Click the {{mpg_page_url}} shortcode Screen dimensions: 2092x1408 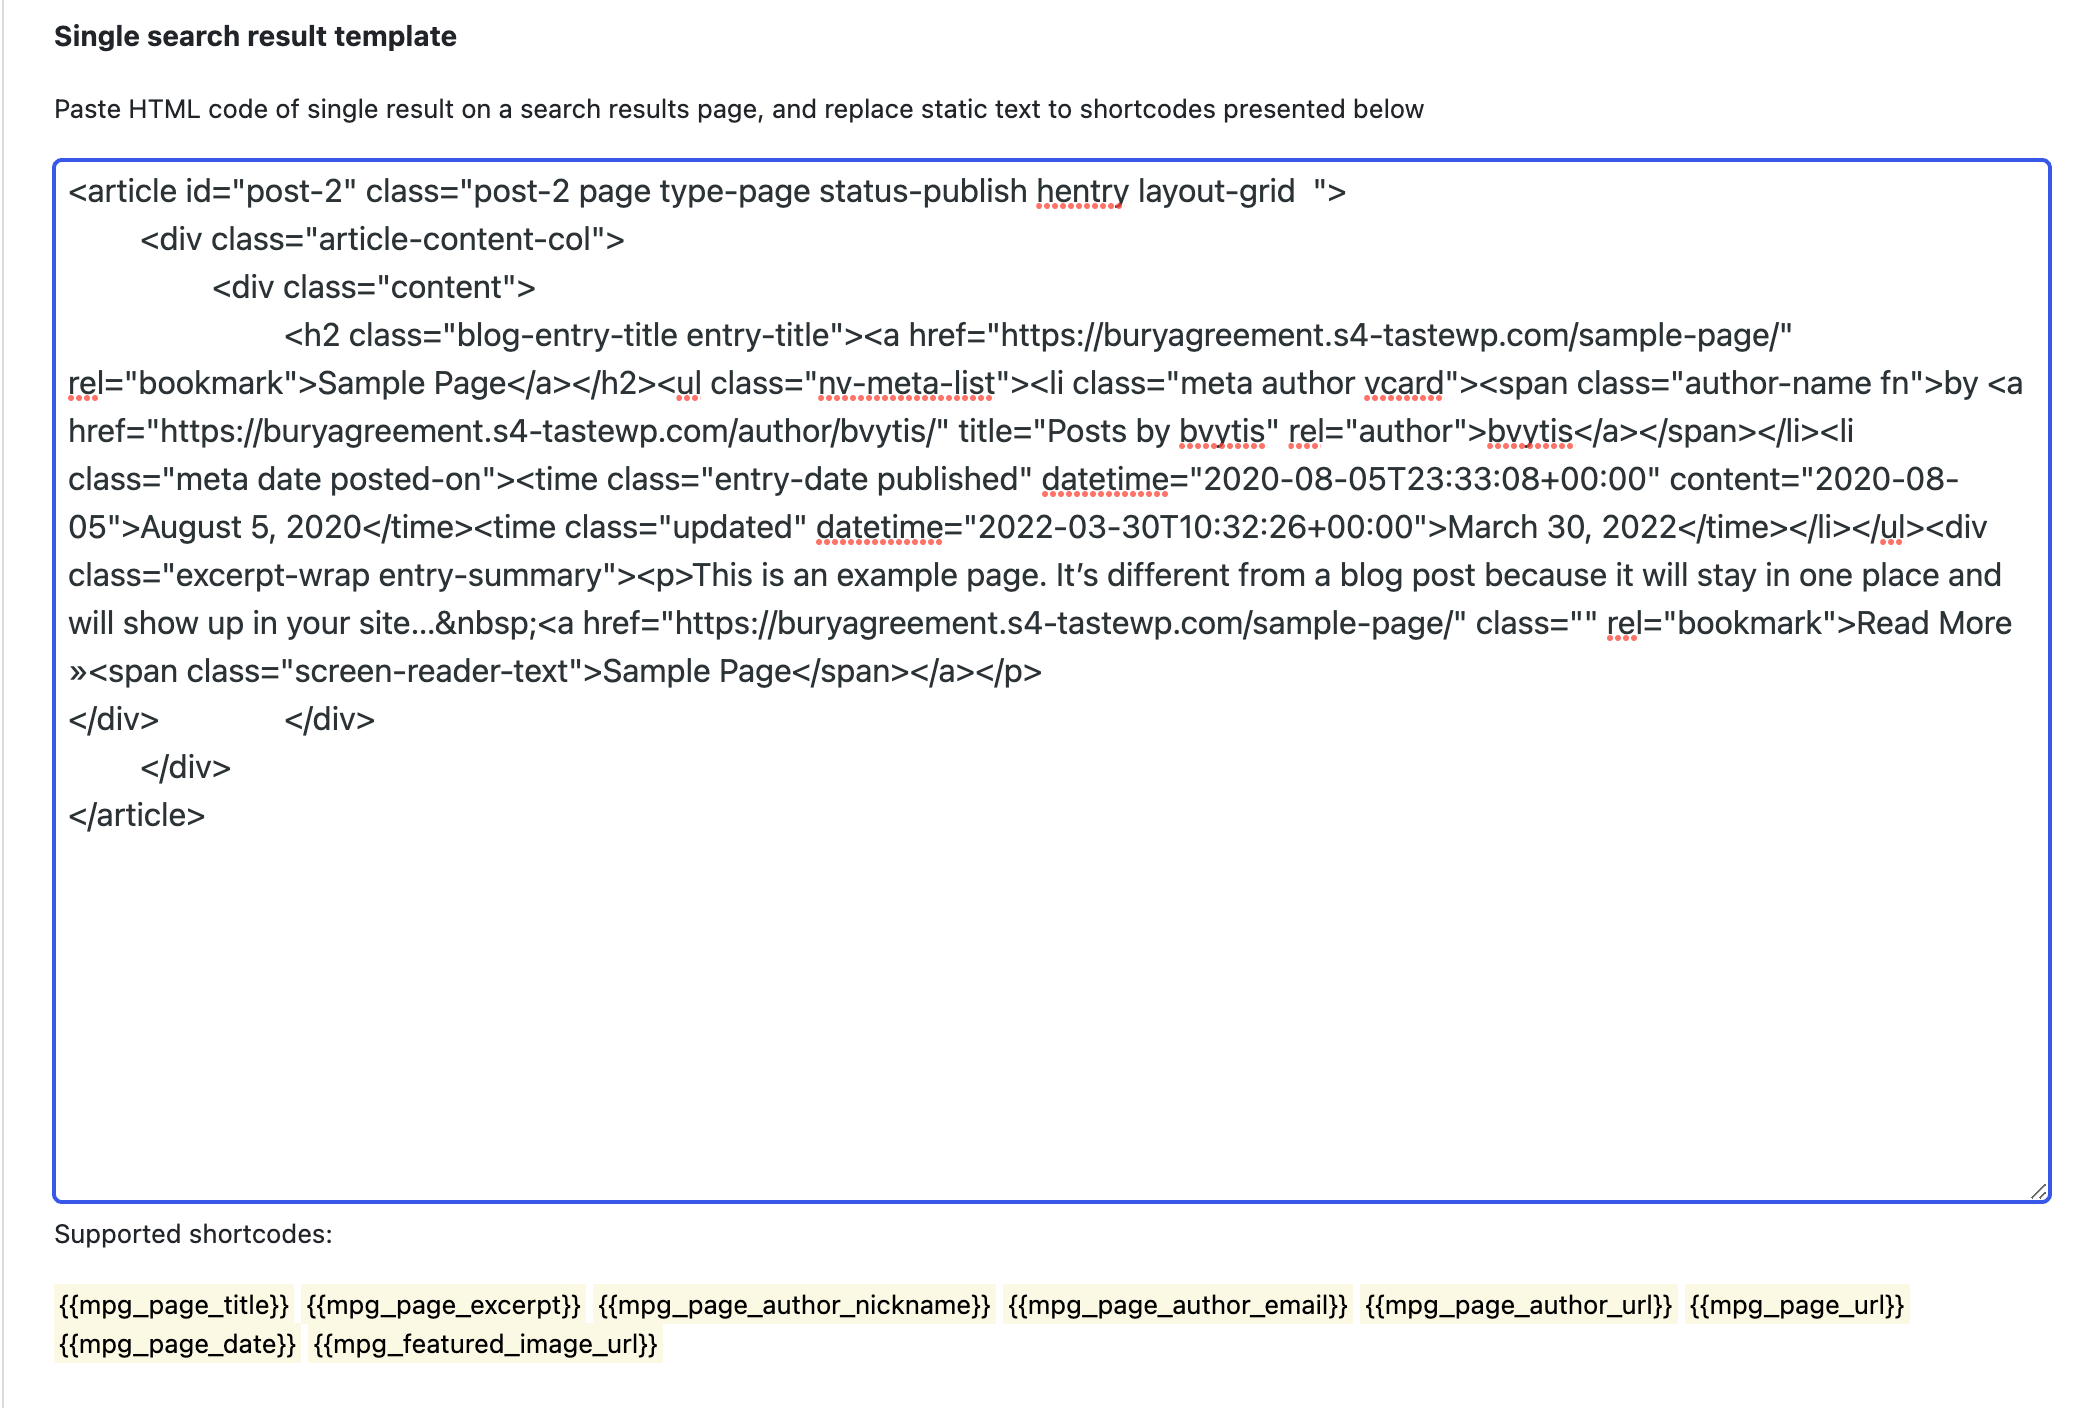(x=1796, y=1305)
